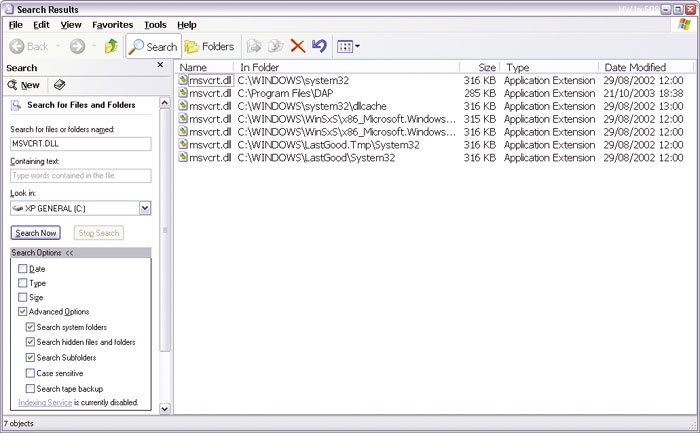
Task: Click the Search for Files and Folders icon
Action: point(16,105)
